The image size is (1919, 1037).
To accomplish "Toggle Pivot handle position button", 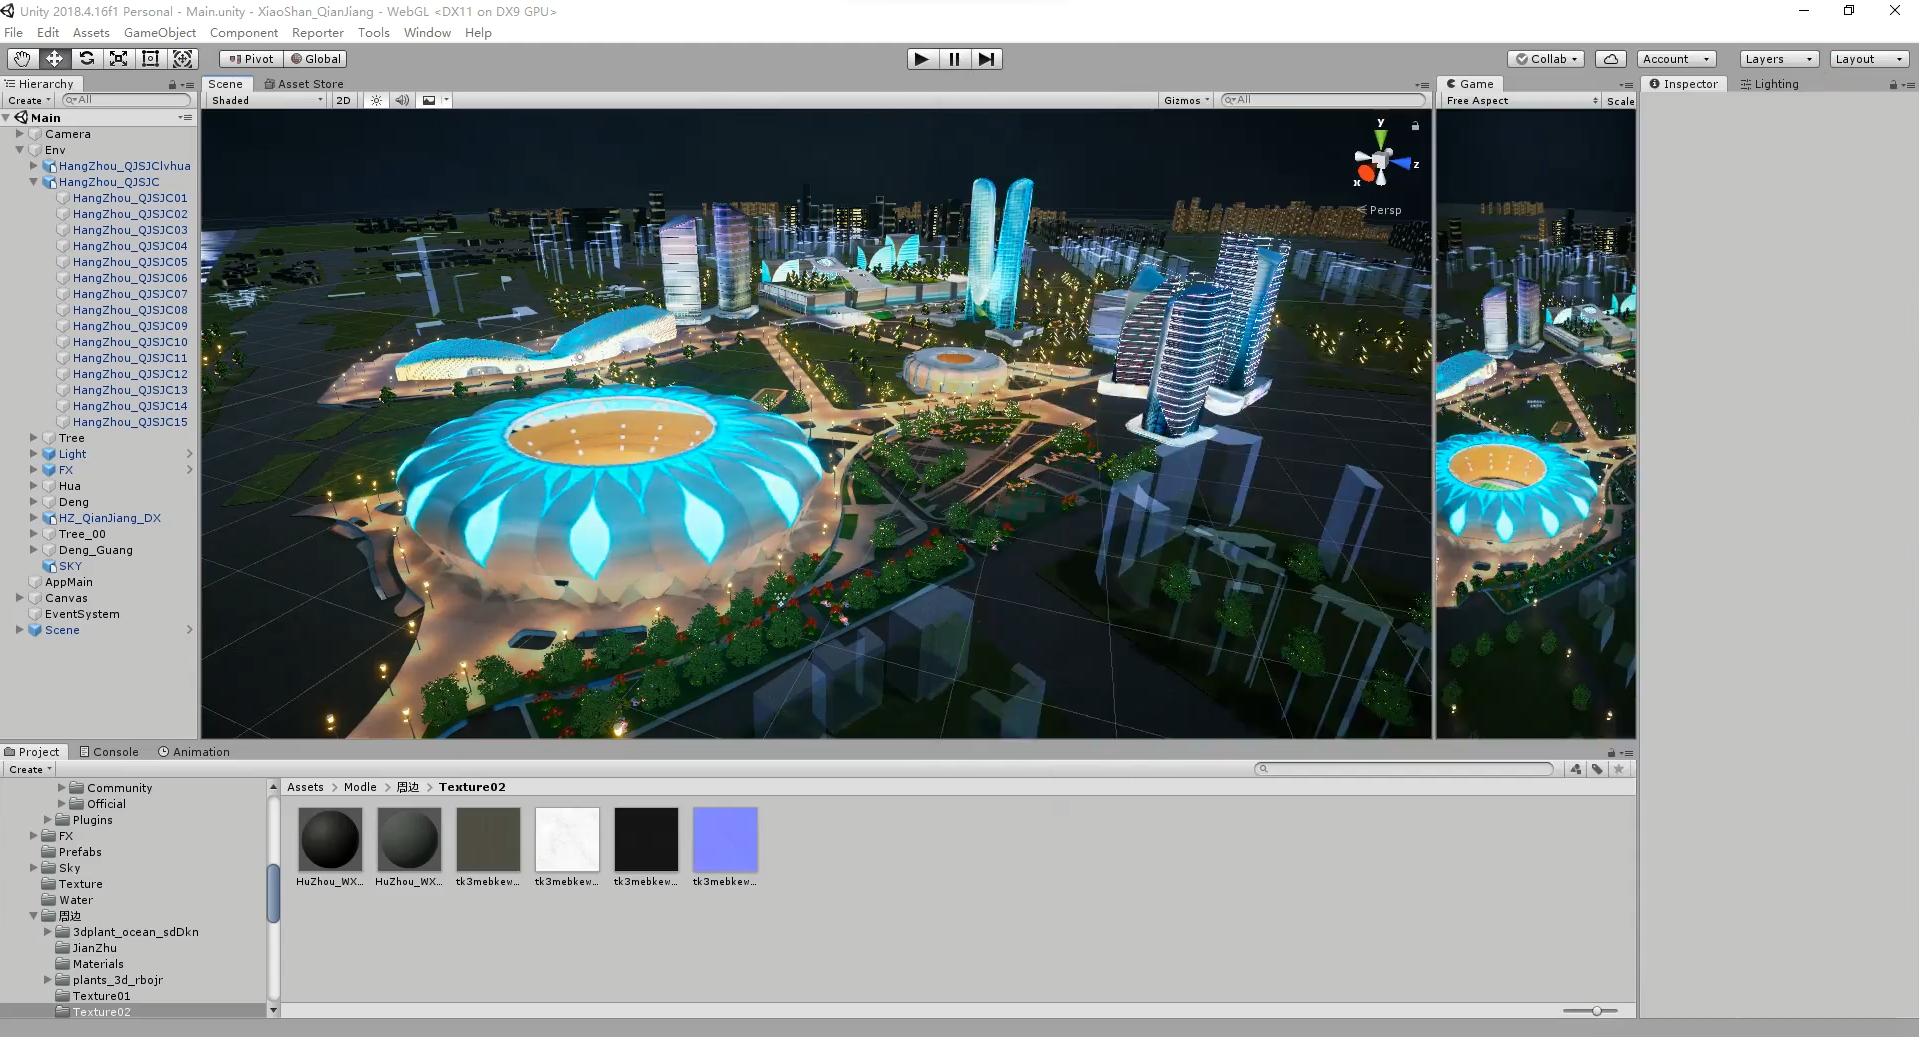I will tap(251, 59).
